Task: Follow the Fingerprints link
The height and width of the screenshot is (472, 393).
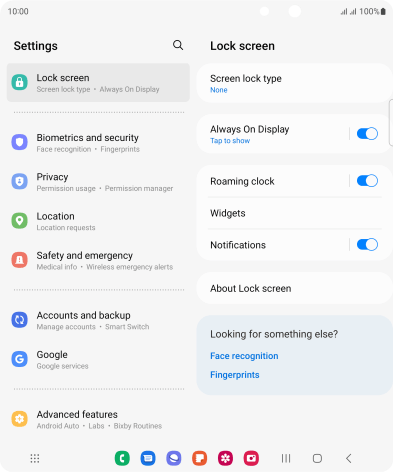Action: coord(235,375)
